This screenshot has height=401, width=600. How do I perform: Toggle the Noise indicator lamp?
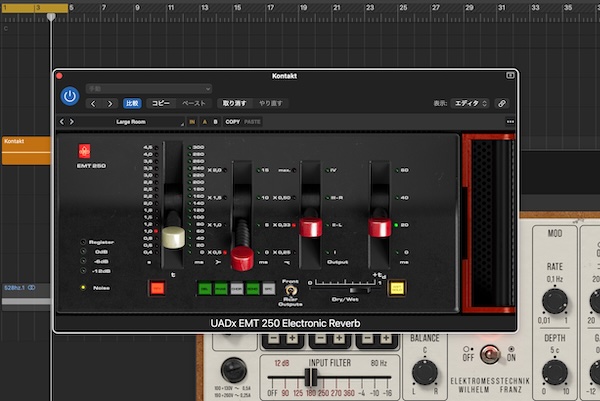83,287
